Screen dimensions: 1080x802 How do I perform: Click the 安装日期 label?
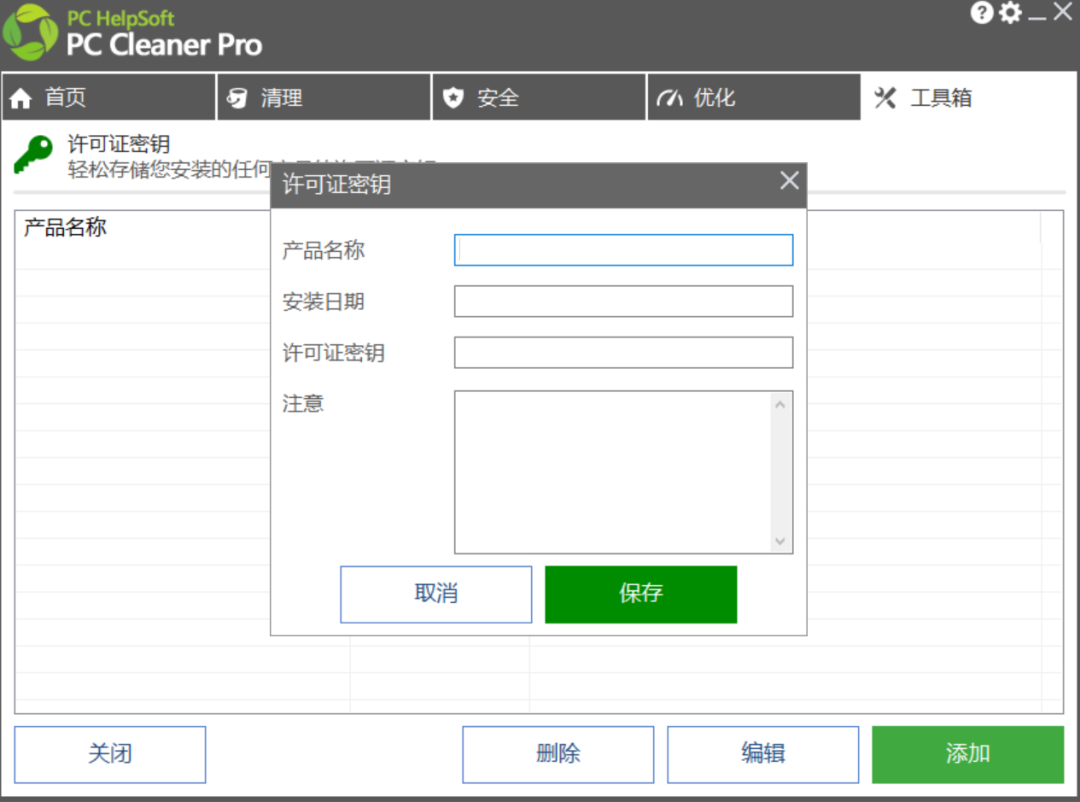pos(324,301)
